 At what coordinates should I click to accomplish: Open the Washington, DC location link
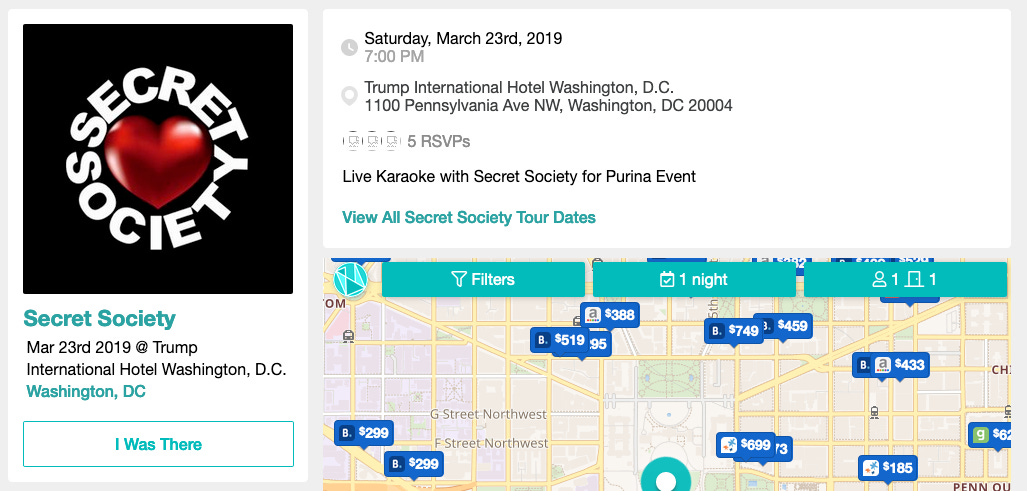(86, 391)
